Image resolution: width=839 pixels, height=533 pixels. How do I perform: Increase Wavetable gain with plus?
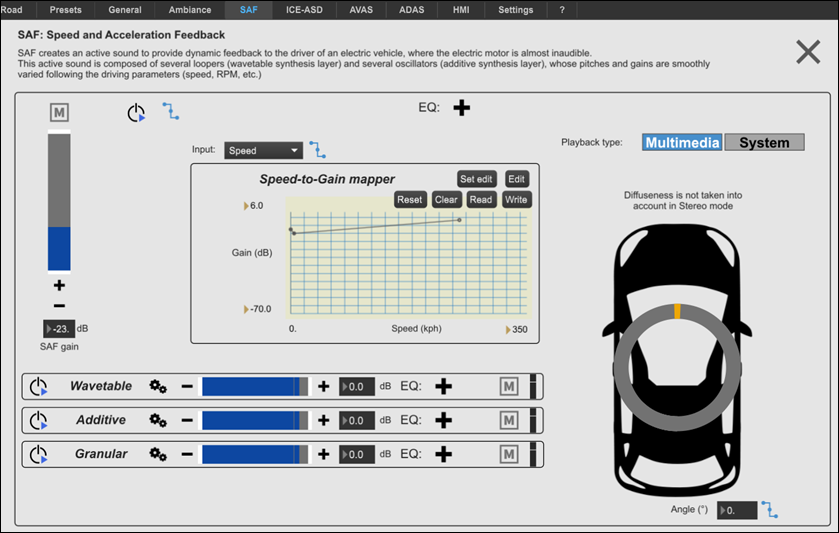[x=324, y=386]
